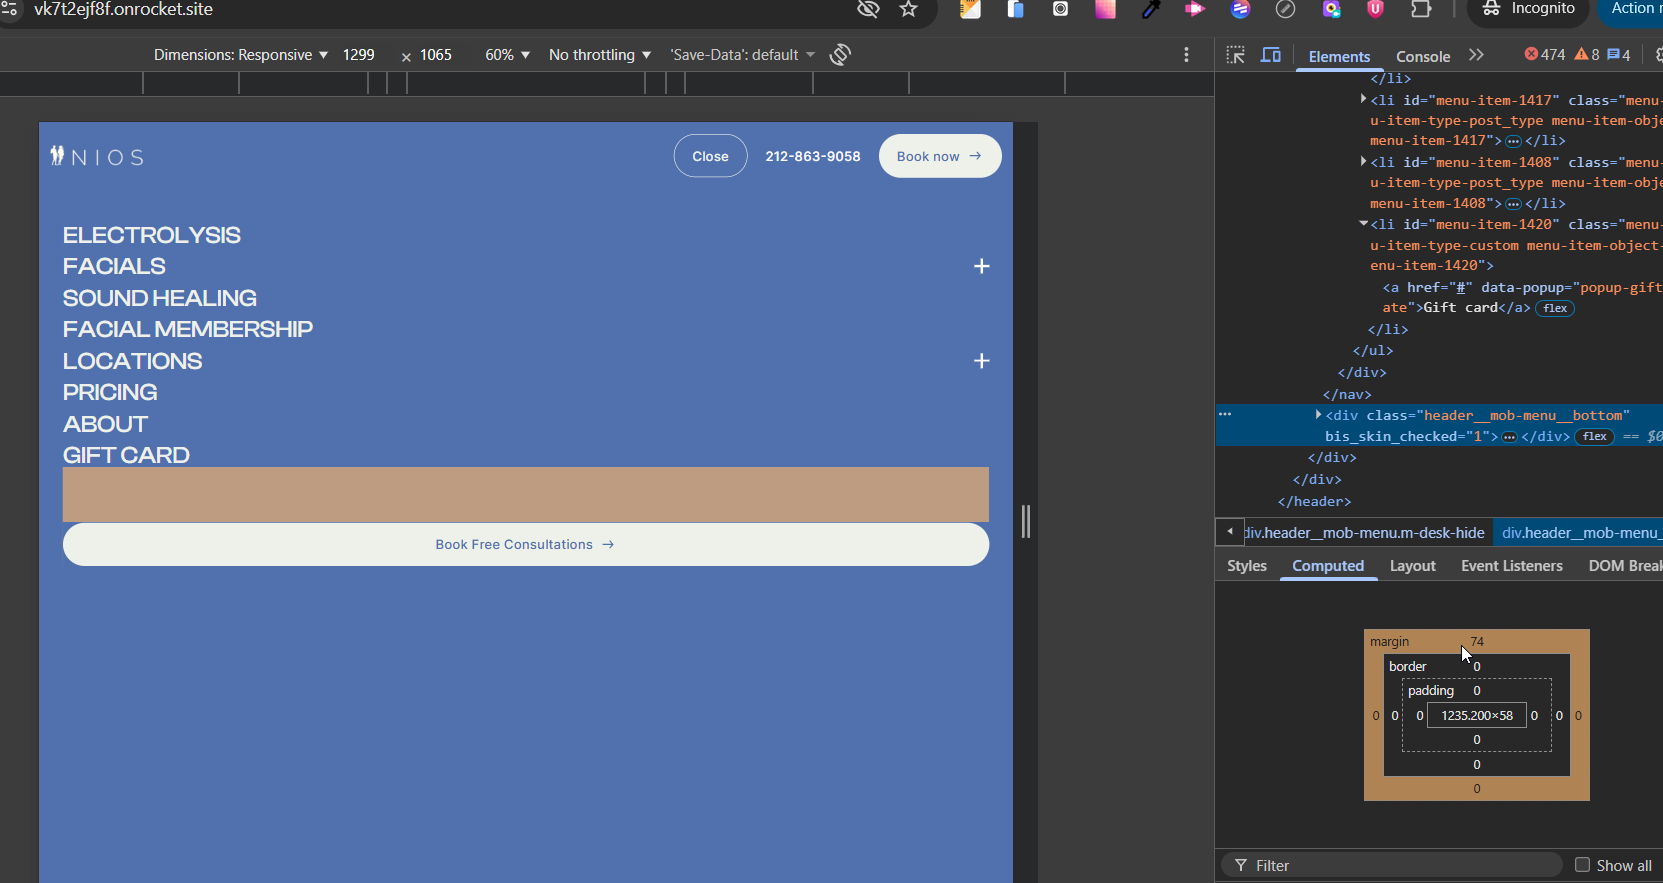
Task: Open the Electrolysis menu link
Action: (152, 235)
